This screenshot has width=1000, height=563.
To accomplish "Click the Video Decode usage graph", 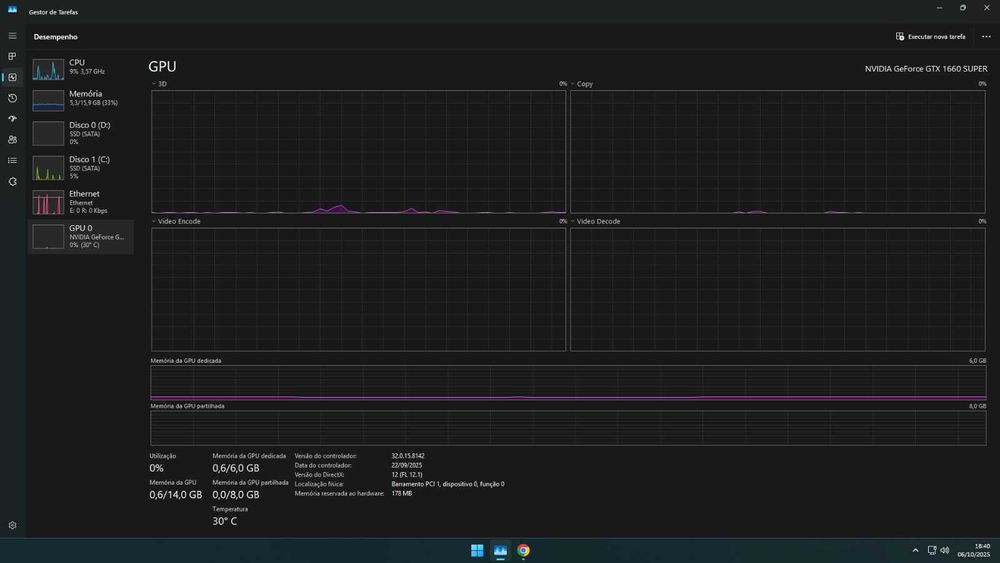I will tap(777, 289).
